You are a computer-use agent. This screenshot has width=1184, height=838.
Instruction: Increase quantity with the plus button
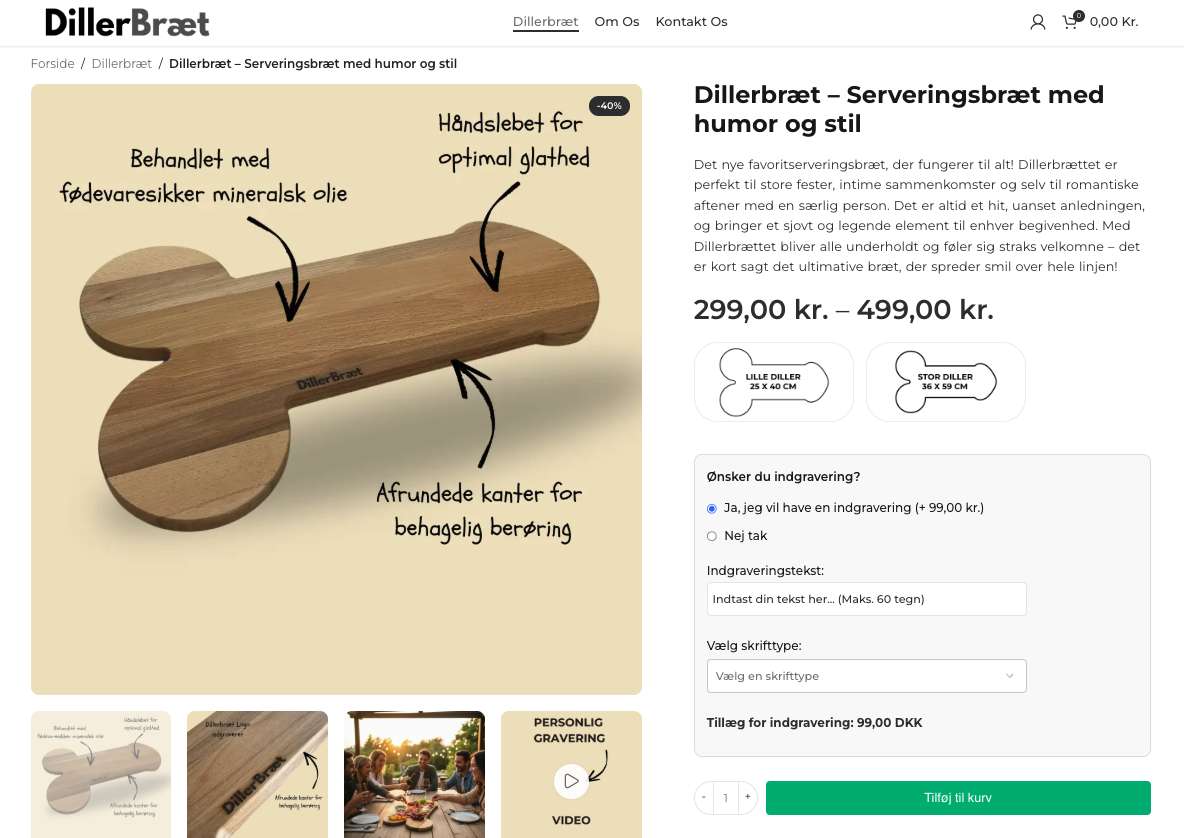pyautogui.click(x=747, y=797)
